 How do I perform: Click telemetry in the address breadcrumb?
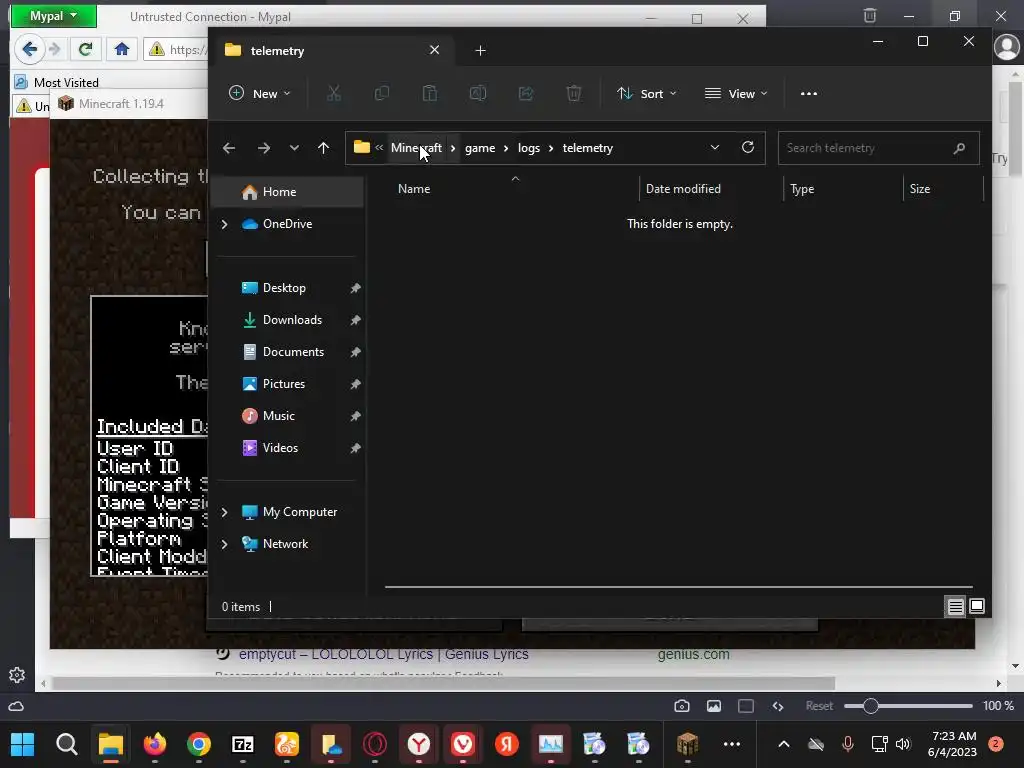click(587, 148)
